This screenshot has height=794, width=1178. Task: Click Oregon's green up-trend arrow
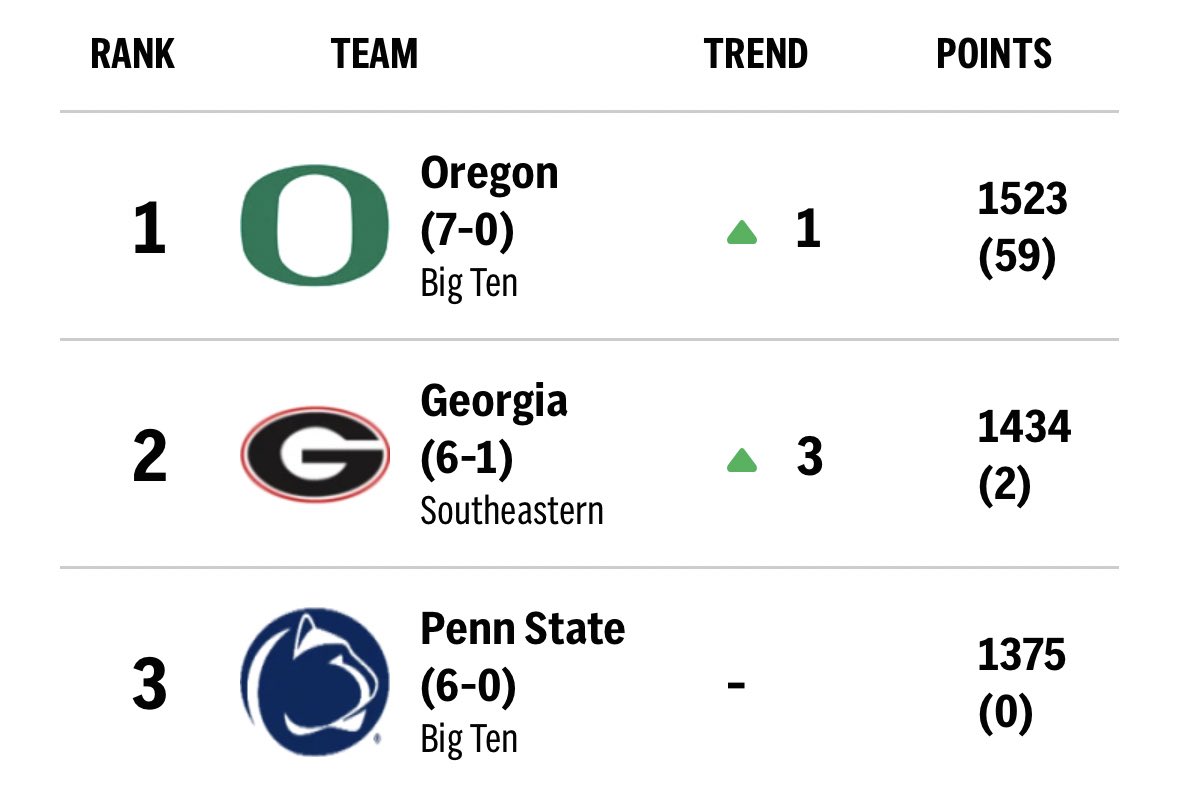click(742, 232)
